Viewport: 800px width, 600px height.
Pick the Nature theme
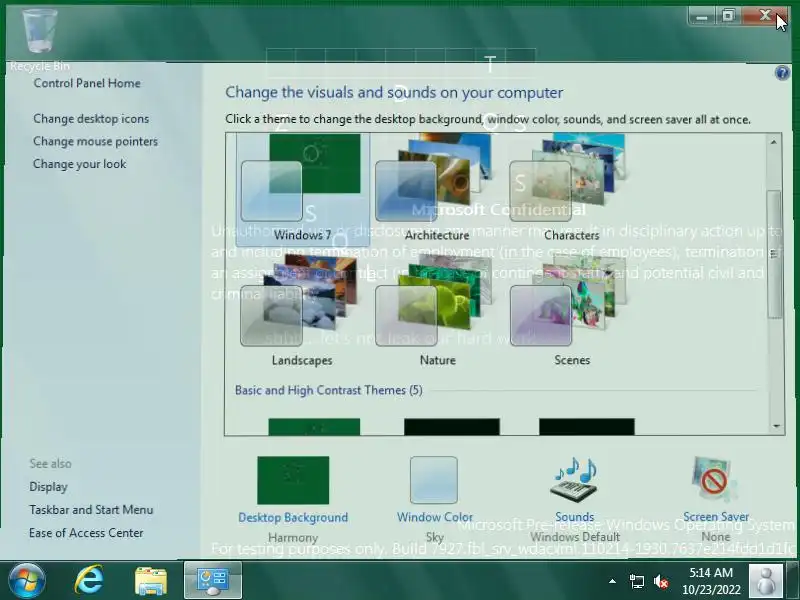[x=437, y=311]
